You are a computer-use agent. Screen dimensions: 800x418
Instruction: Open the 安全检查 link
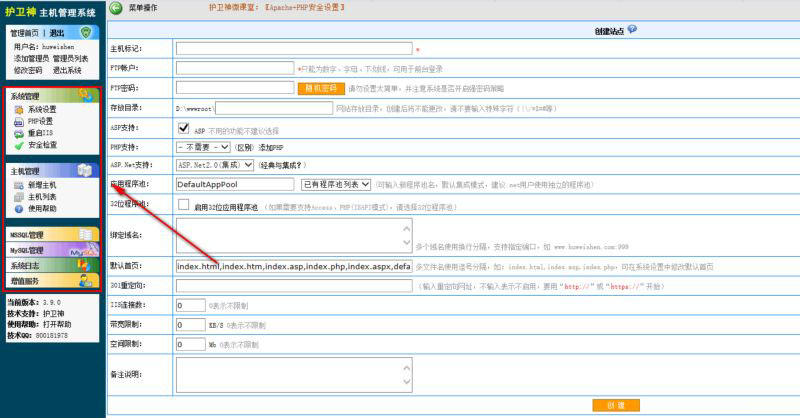pyautogui.click(x=42, y=145)
